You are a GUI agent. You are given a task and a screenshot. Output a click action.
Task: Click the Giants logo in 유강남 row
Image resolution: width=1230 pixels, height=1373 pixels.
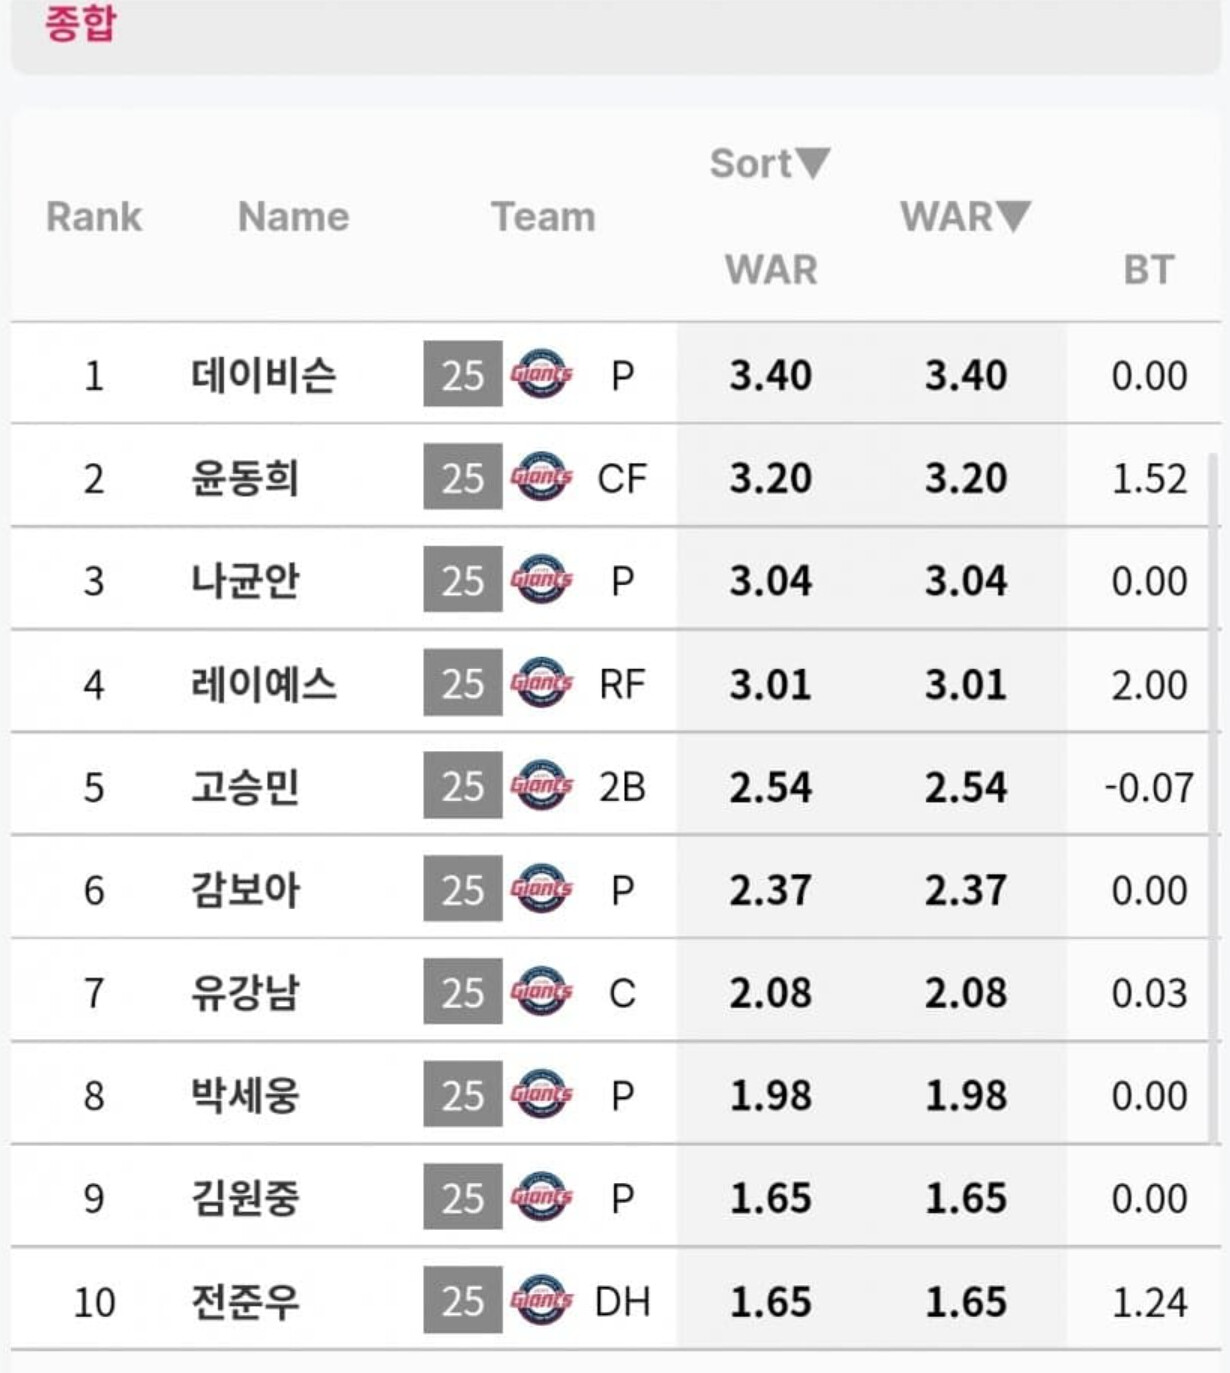541,993
